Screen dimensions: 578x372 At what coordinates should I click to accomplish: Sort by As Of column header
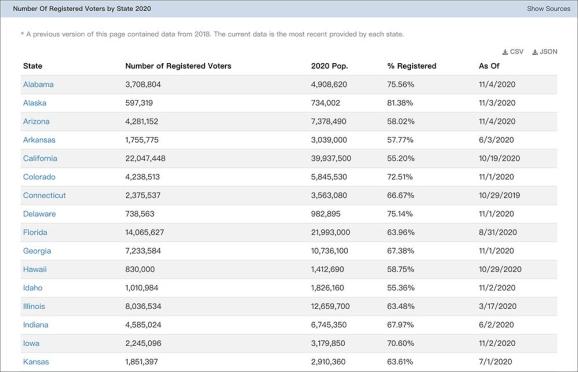[489, 66]
